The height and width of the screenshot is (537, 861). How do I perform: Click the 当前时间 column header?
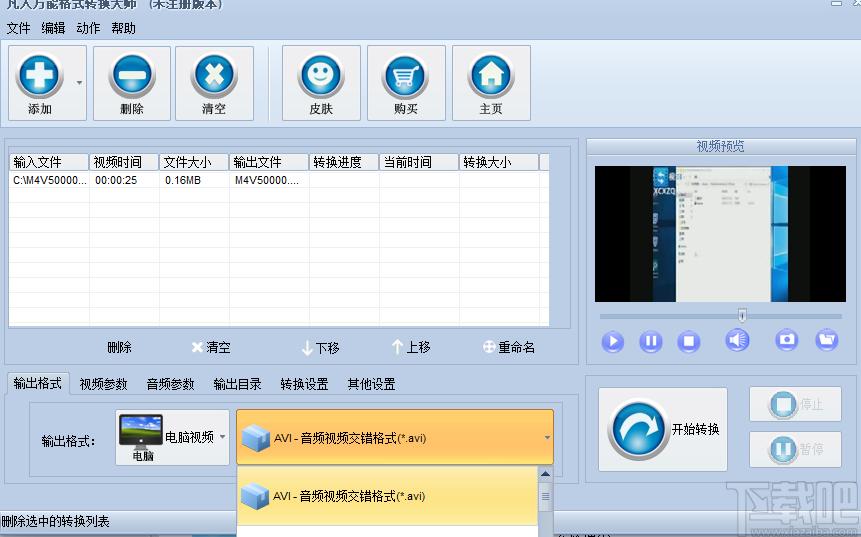point(419,162)
